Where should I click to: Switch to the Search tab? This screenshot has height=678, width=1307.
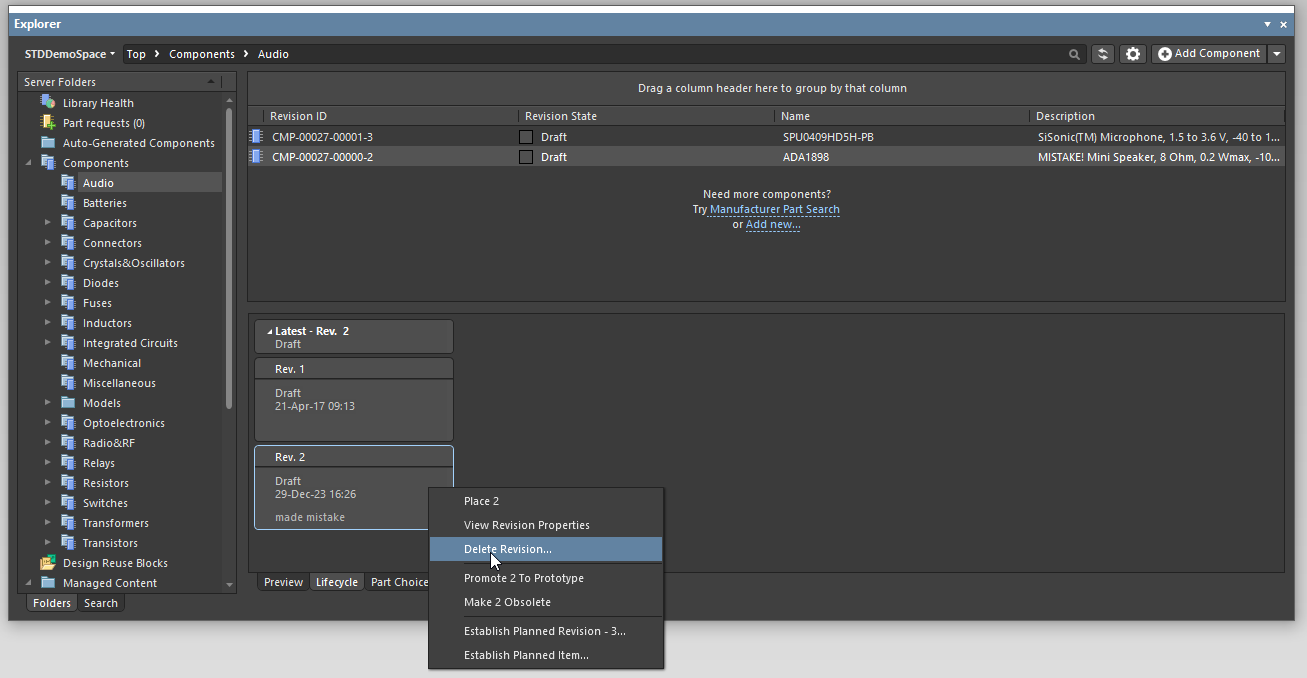pyautogui.click(x=101, y=603)
